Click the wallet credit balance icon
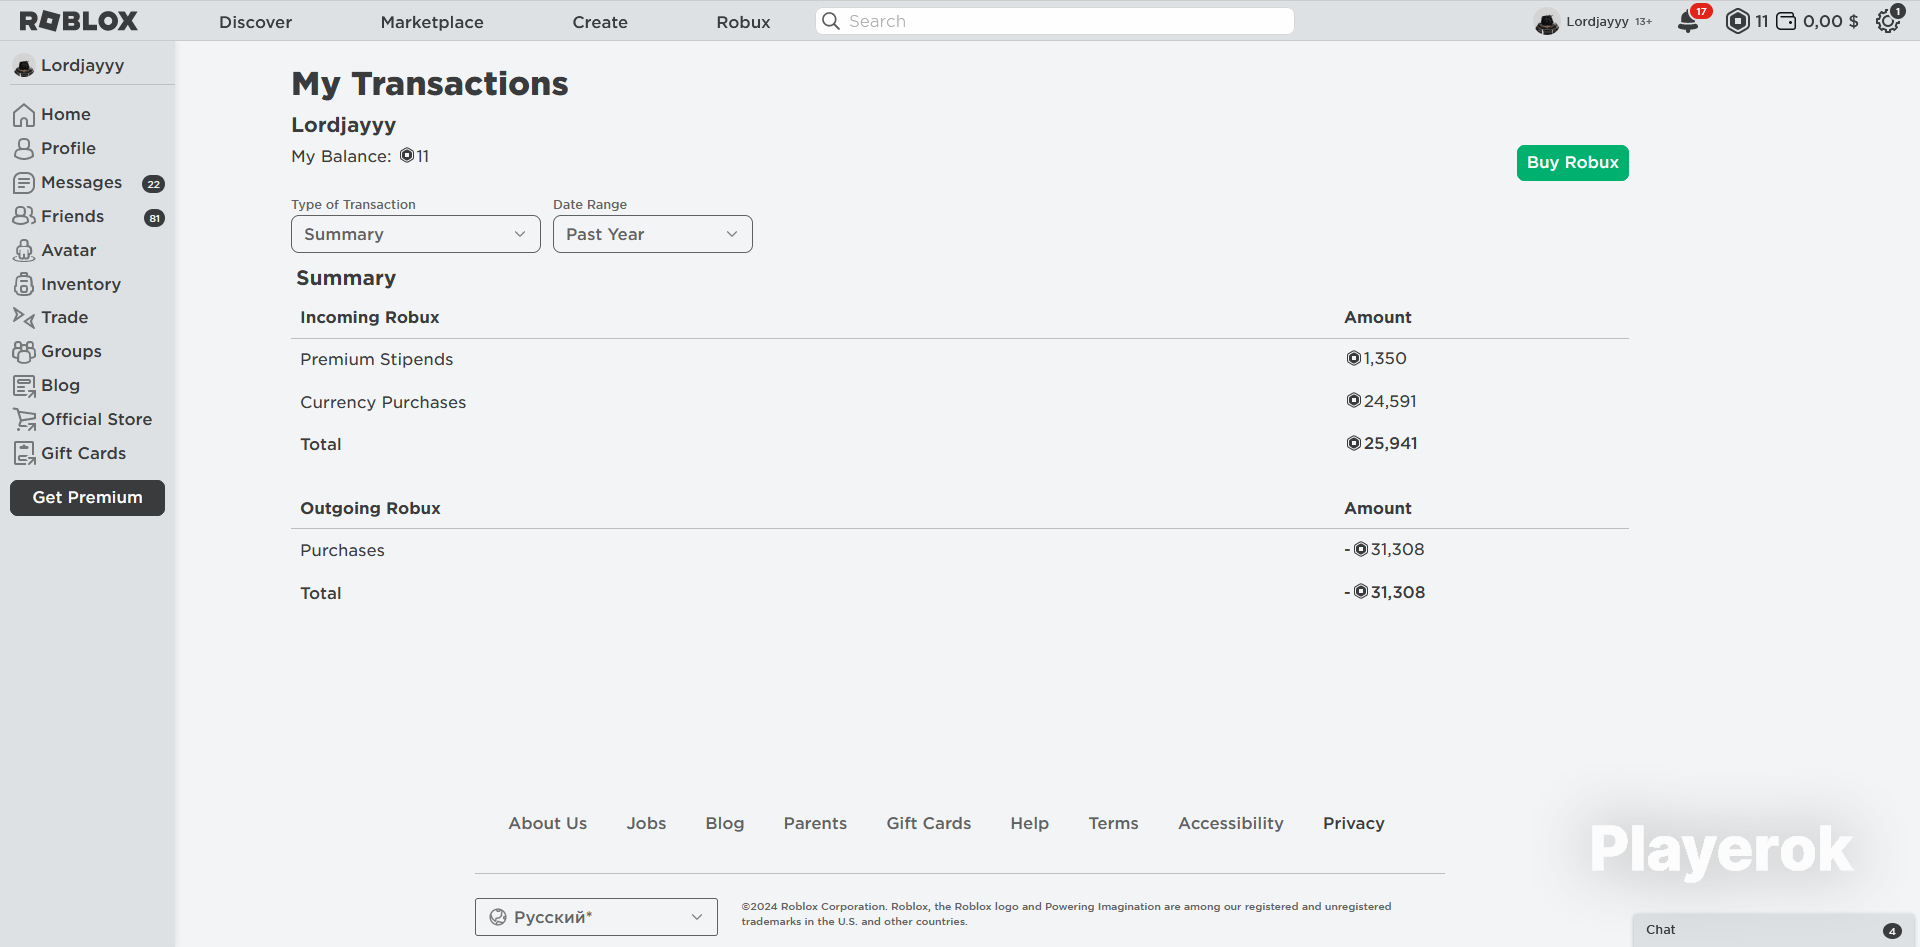This screenshot has height=947, width=1920. point(1786,21)
